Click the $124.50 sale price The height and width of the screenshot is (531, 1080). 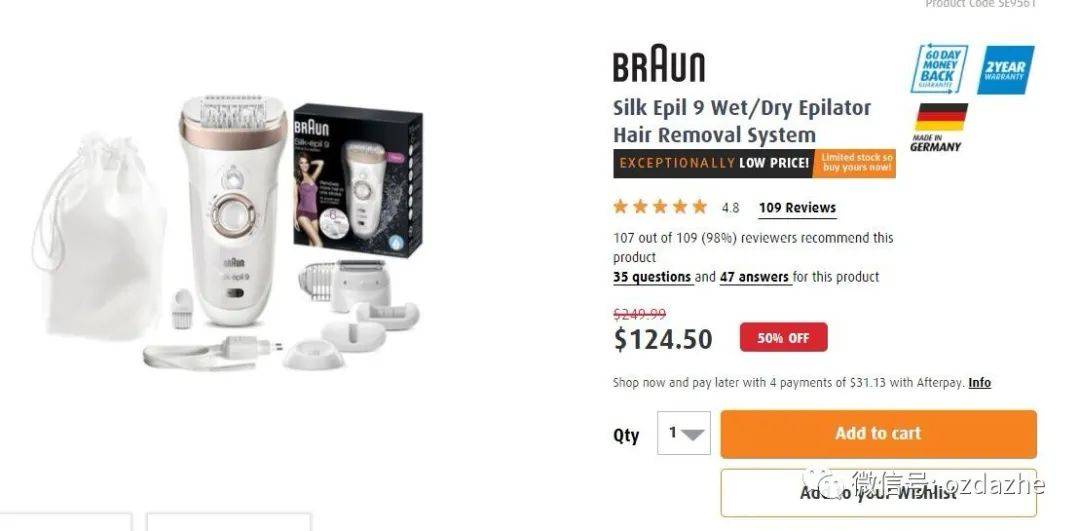(x=663, y=340)
